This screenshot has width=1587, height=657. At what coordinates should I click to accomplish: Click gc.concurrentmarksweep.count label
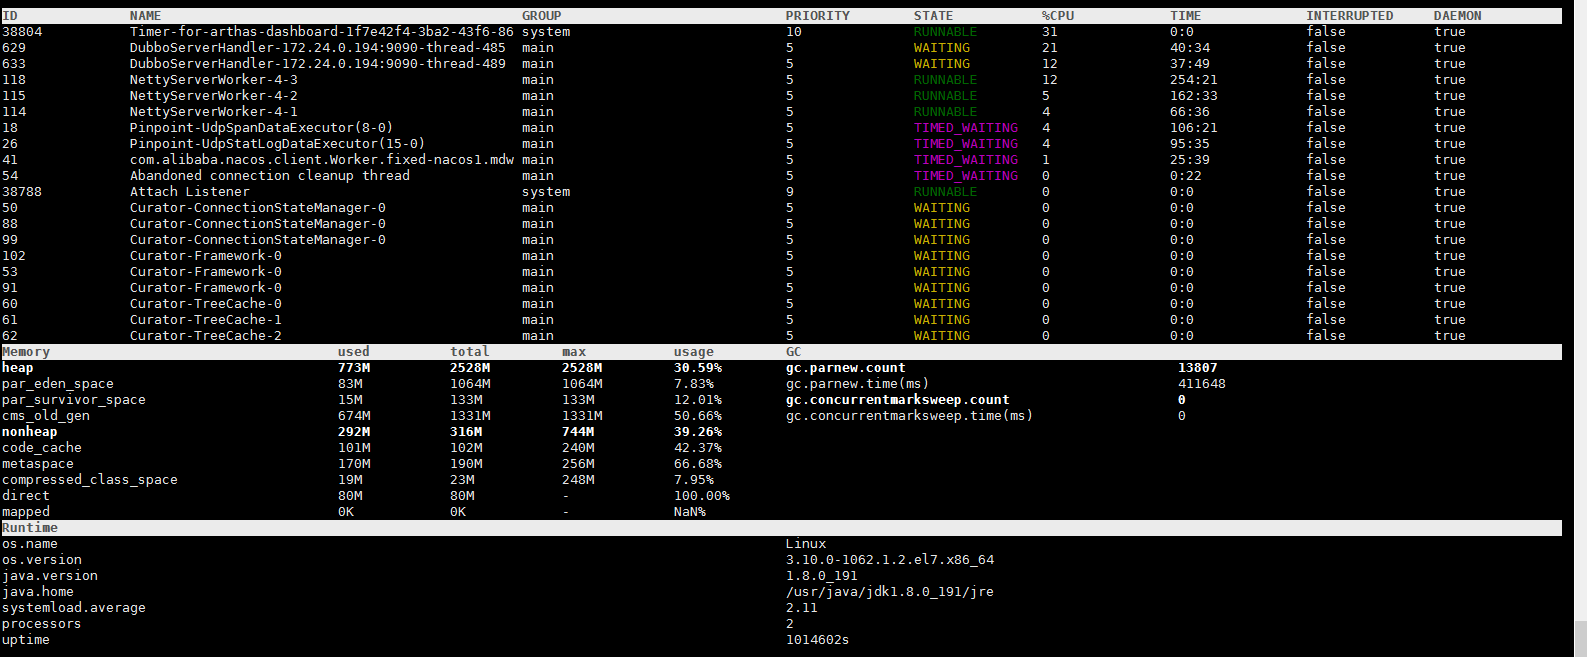[897, 400]
